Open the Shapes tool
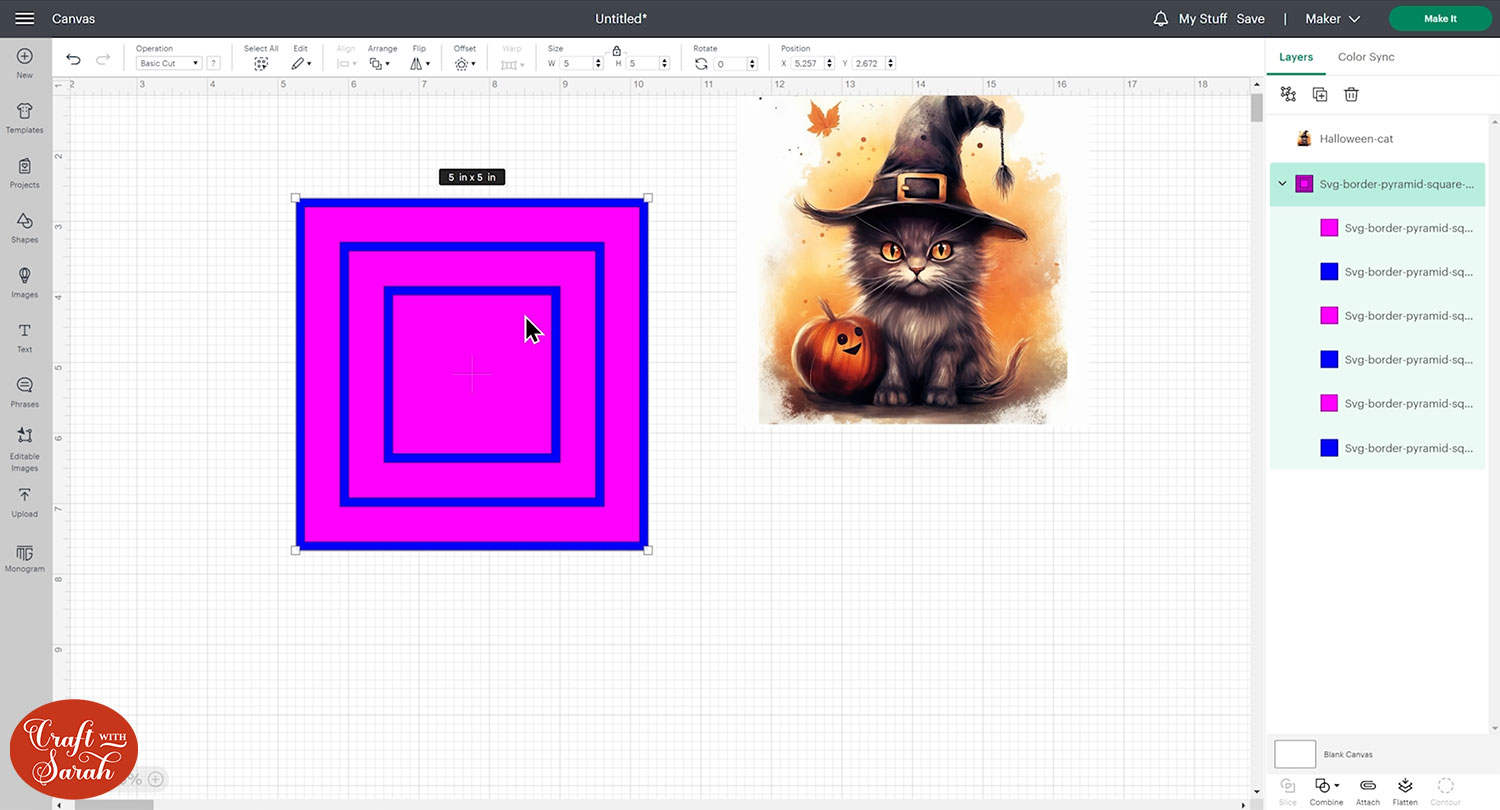Viewport: 1500px width, 810px height. coord(25,228)
